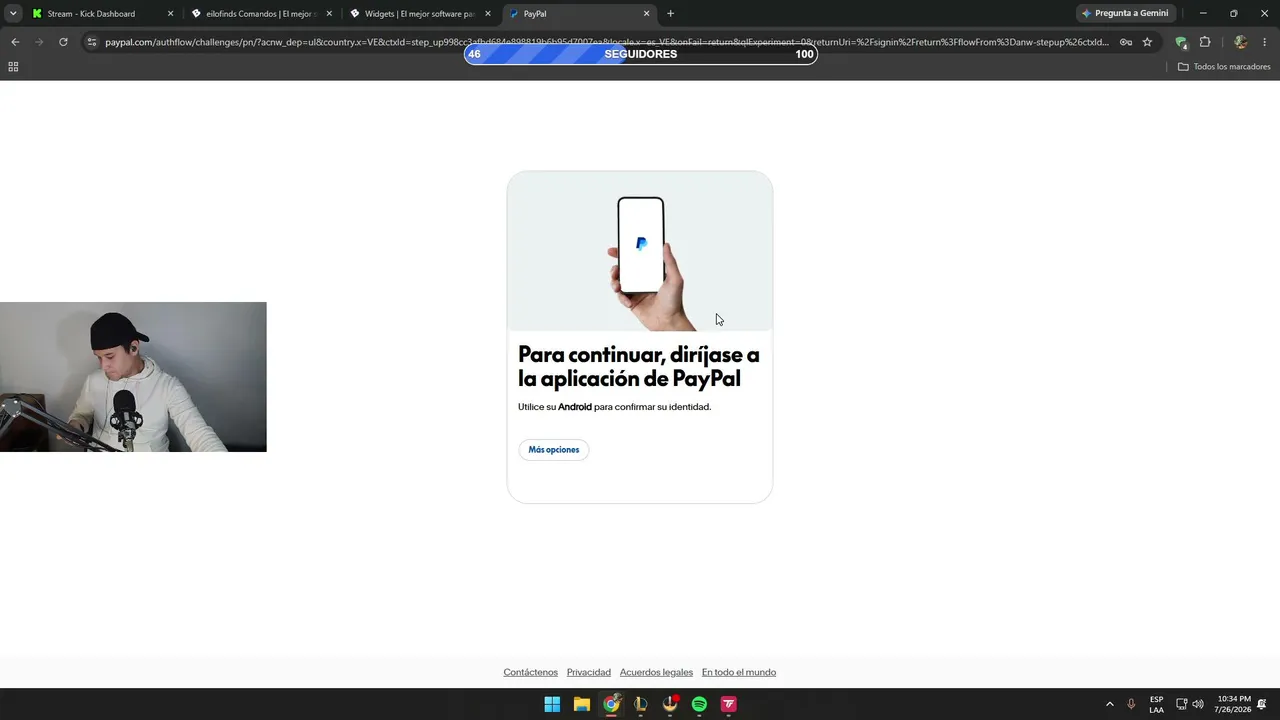Open a new browser tab
Image resolution: width=1280 pixels, height=720 pixels.
point(670,14)
